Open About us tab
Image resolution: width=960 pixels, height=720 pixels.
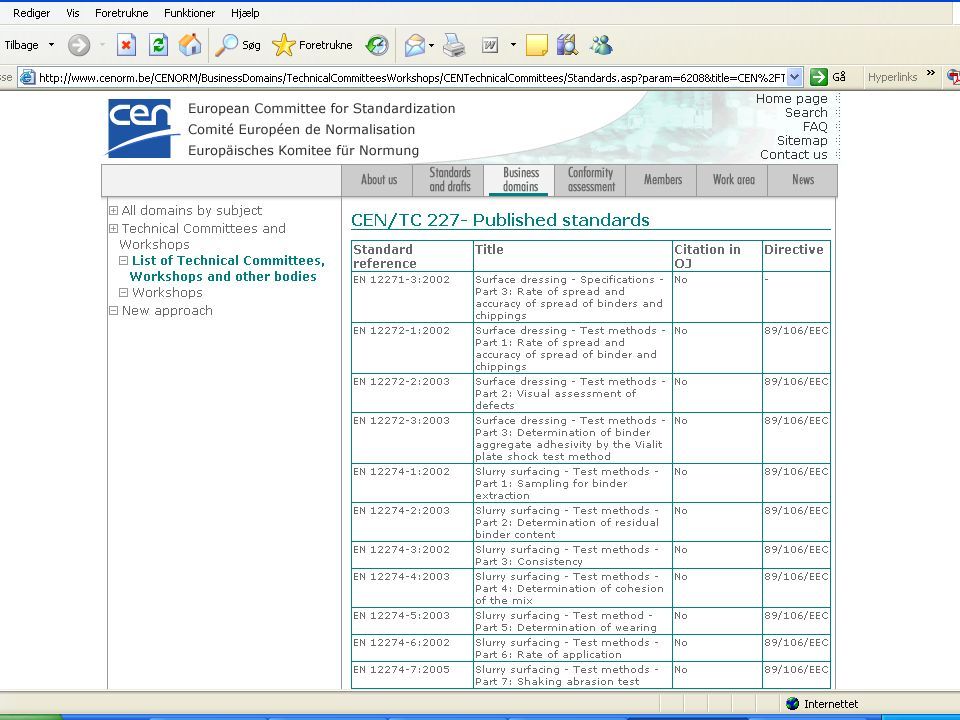tap(378, 180)
